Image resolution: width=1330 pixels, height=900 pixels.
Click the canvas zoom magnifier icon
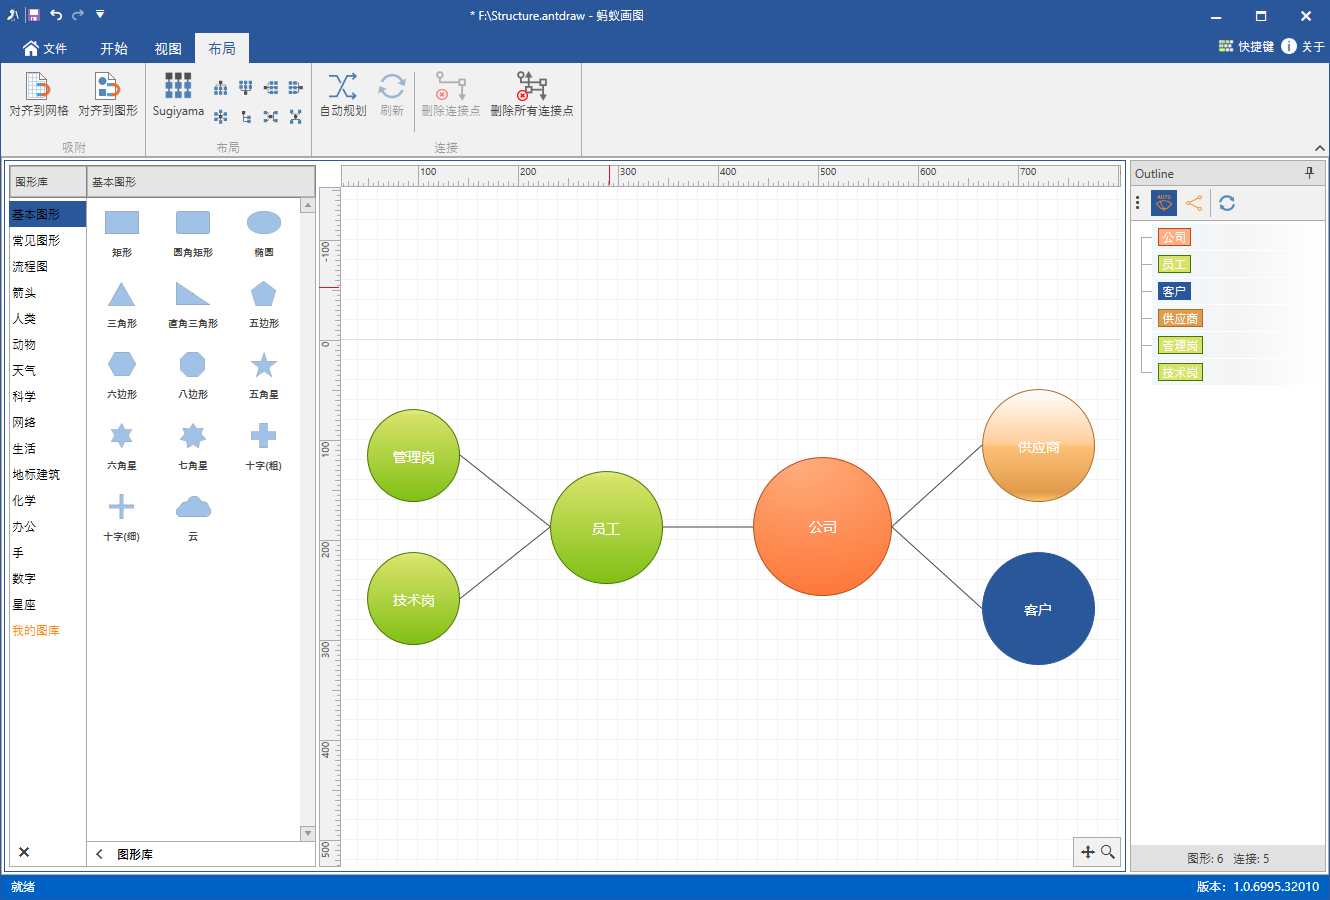click(1108, 852)
